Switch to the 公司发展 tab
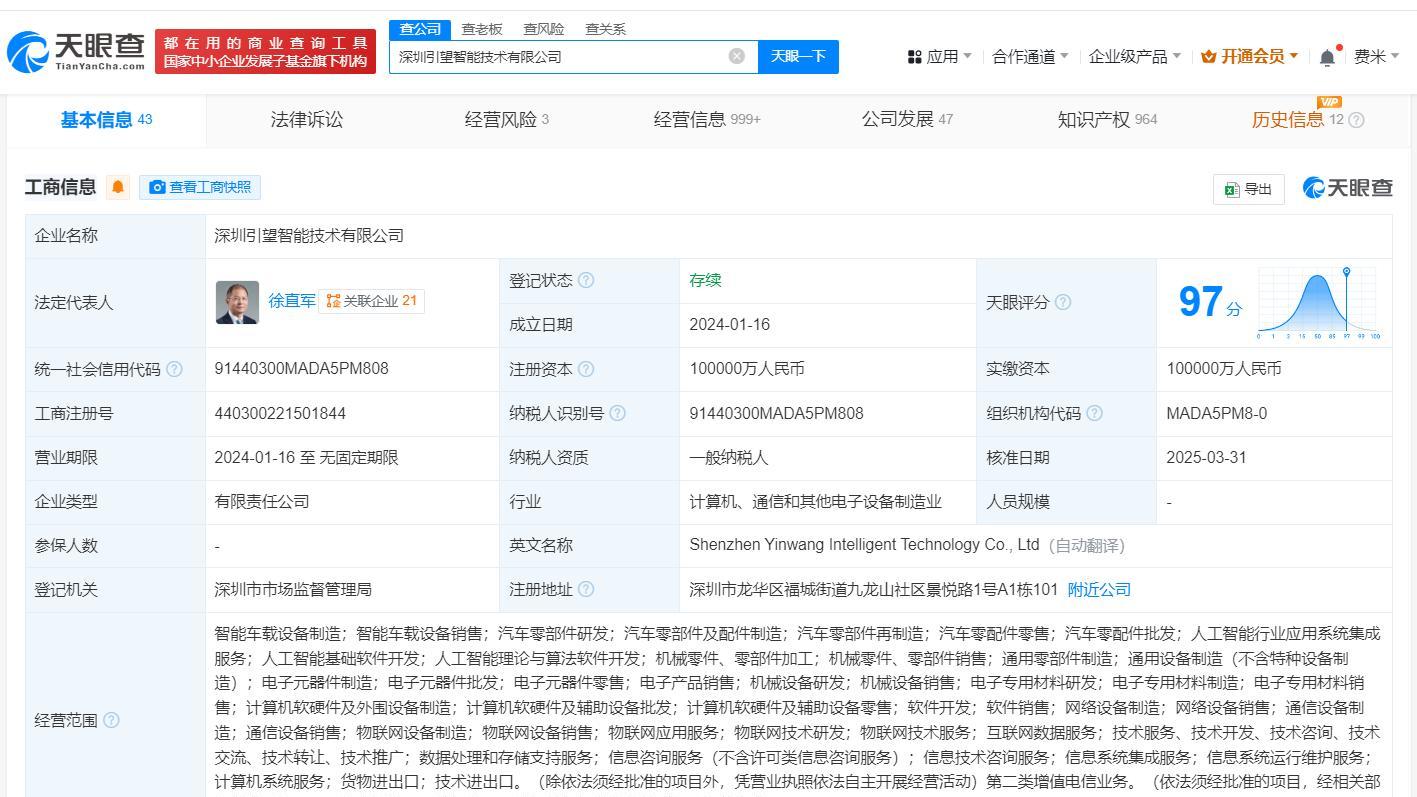 click(x=907, y=120)
